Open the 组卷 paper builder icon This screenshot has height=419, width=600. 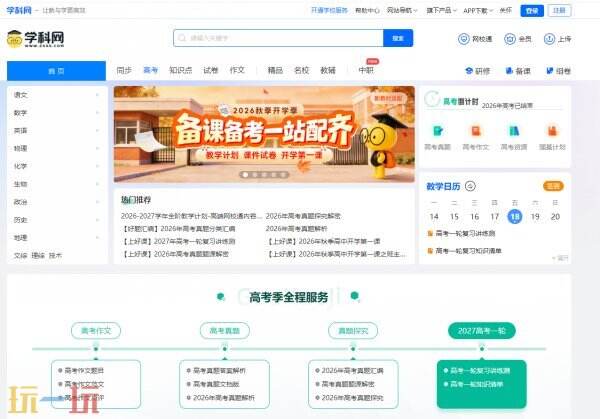tap(549, 71)
